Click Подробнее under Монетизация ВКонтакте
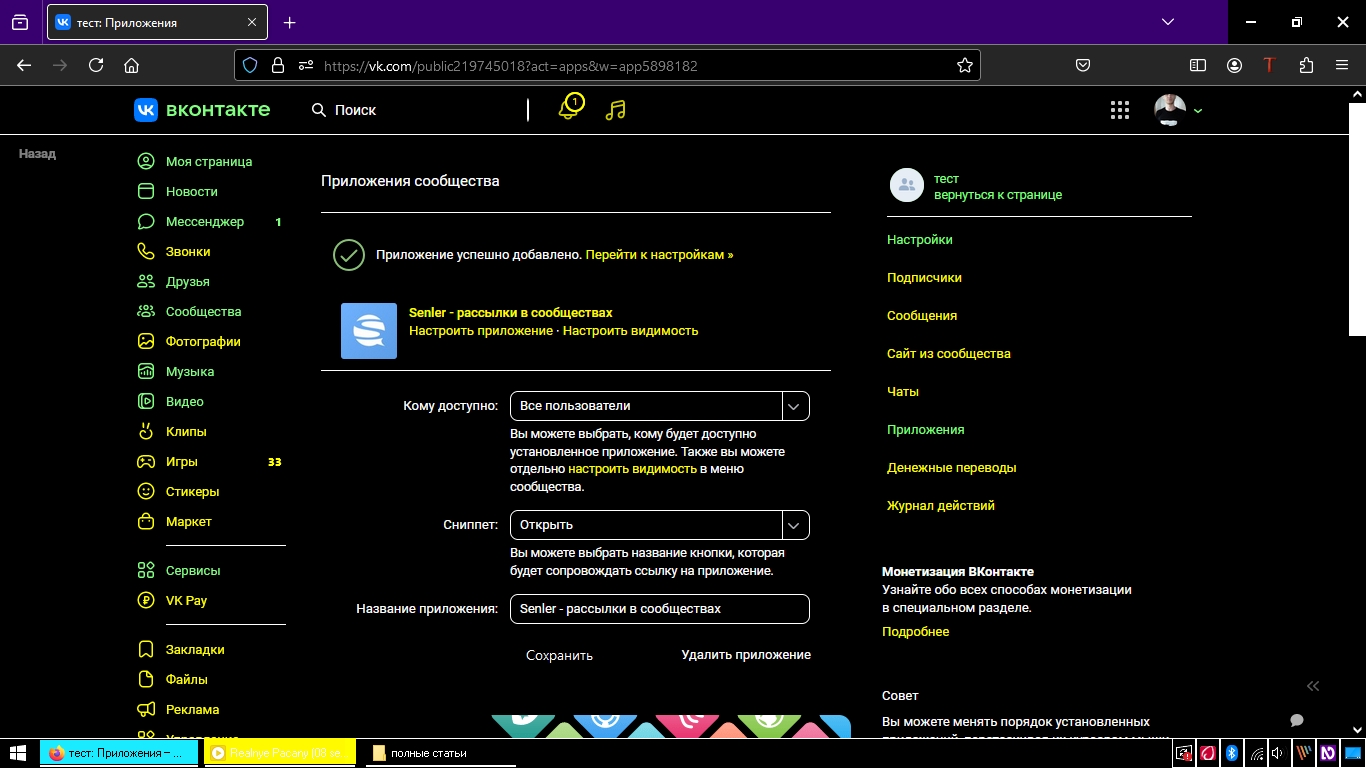 pyautogui.click(x=916, y=632)
